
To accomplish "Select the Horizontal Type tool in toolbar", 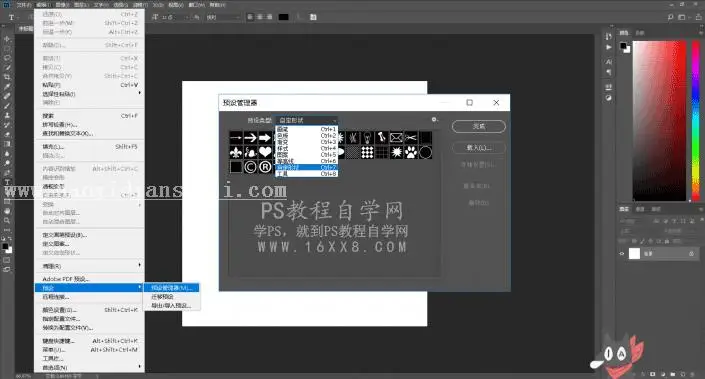I will tap(7, 182).
